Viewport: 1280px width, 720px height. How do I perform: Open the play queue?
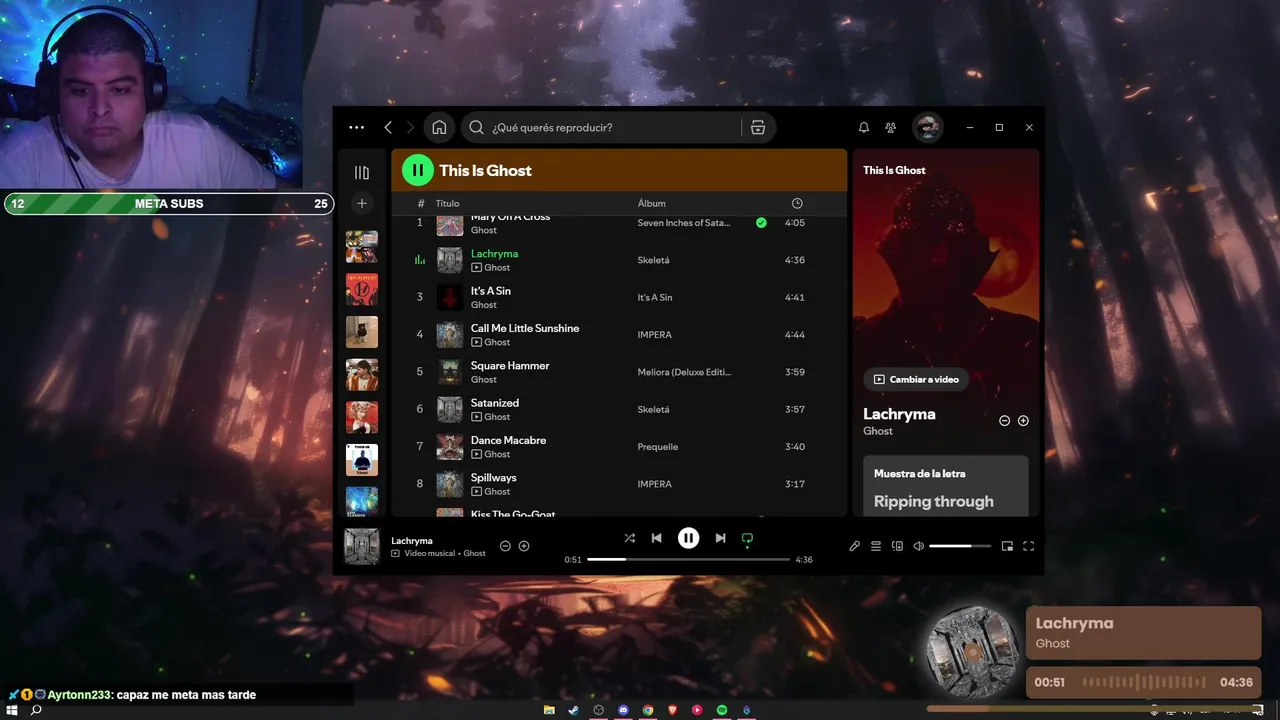point(876,546)
